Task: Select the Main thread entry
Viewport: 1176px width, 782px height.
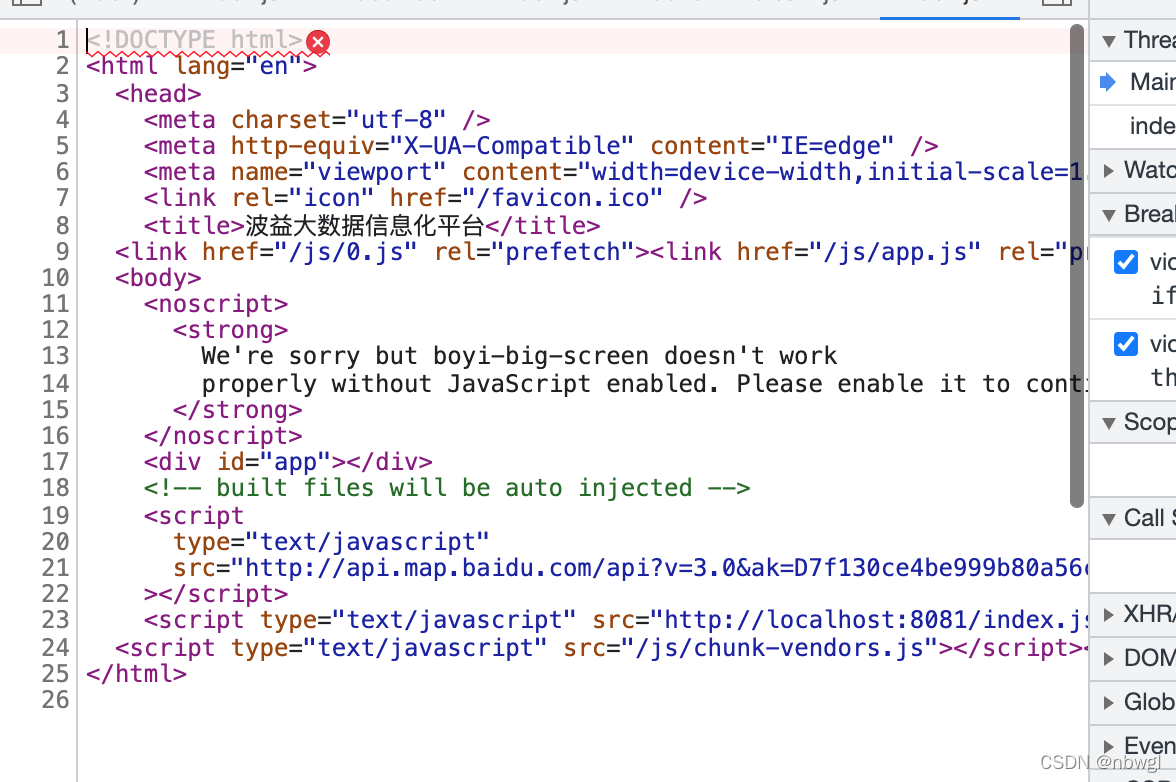Action: 1152,82
